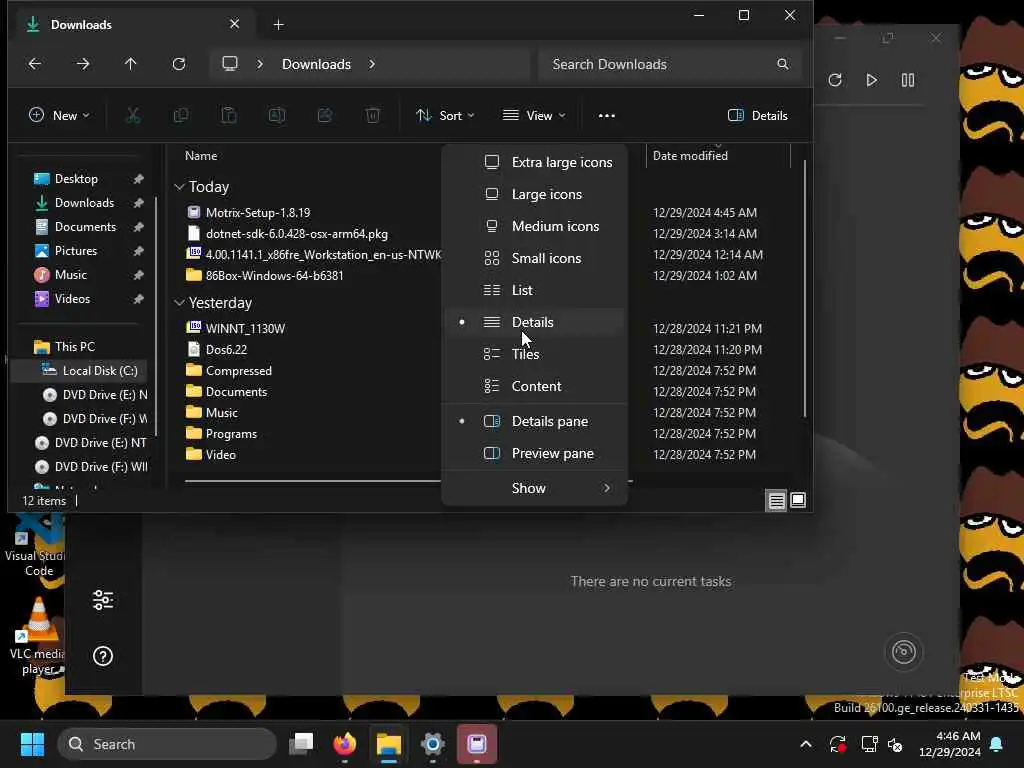Show hidden system tray icons
Viewport: 1024px width, 768px height.
[x=806, y=744]
